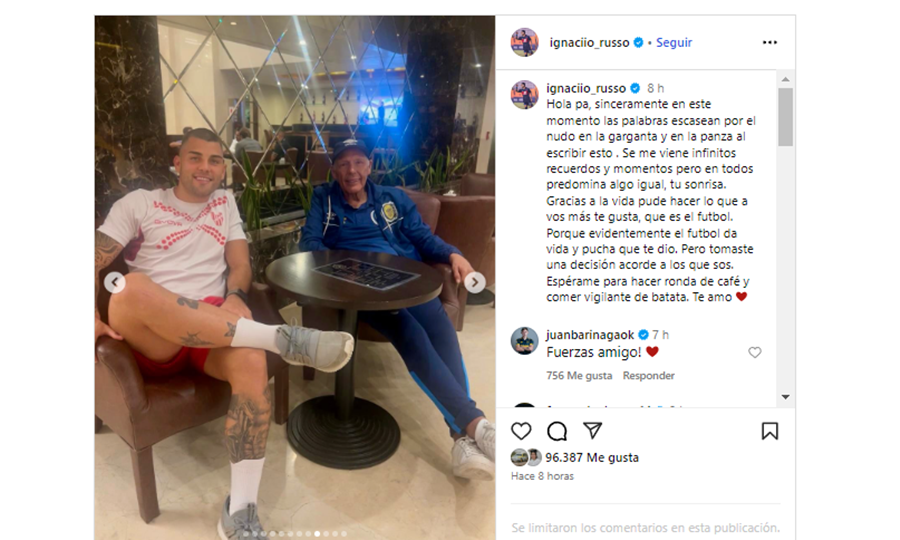Open comments using the speech bubble icon
The image size is (900, 540).
coord(557,431)
